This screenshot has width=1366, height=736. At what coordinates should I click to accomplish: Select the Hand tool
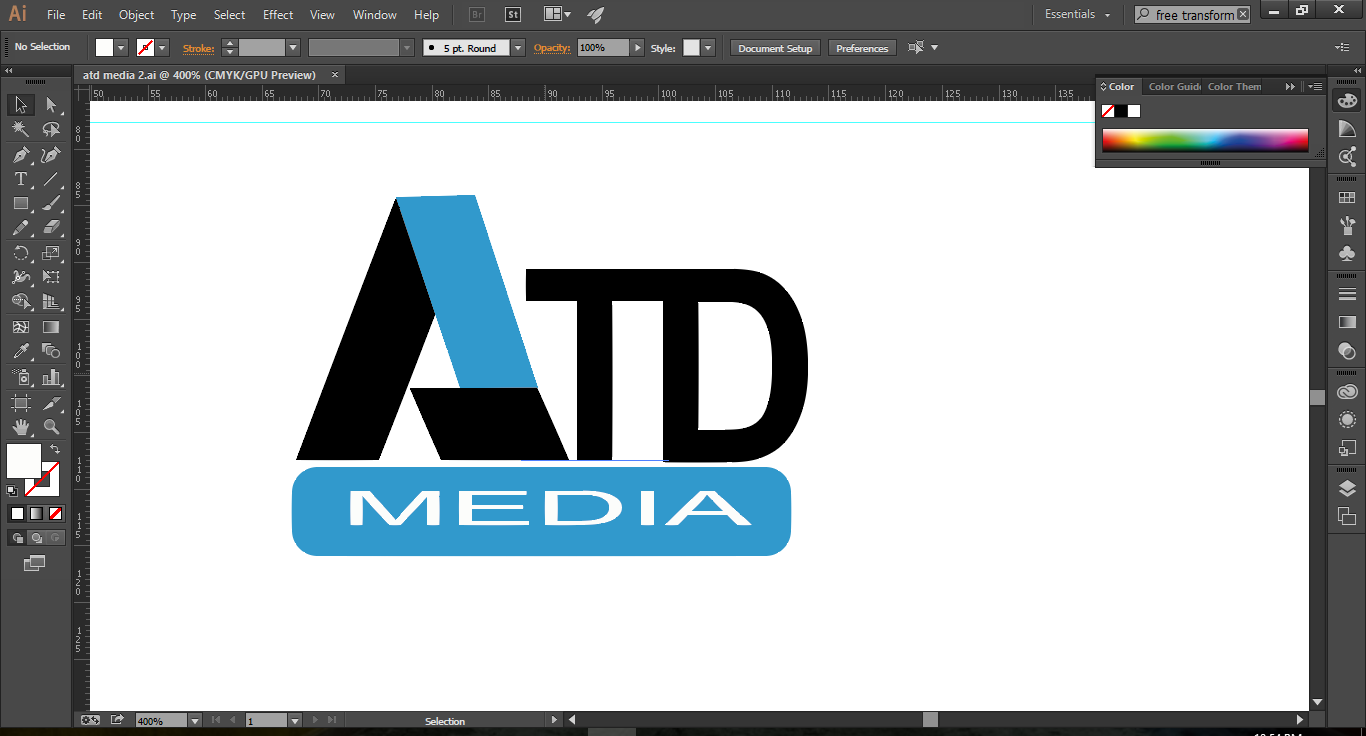(20, 424)
